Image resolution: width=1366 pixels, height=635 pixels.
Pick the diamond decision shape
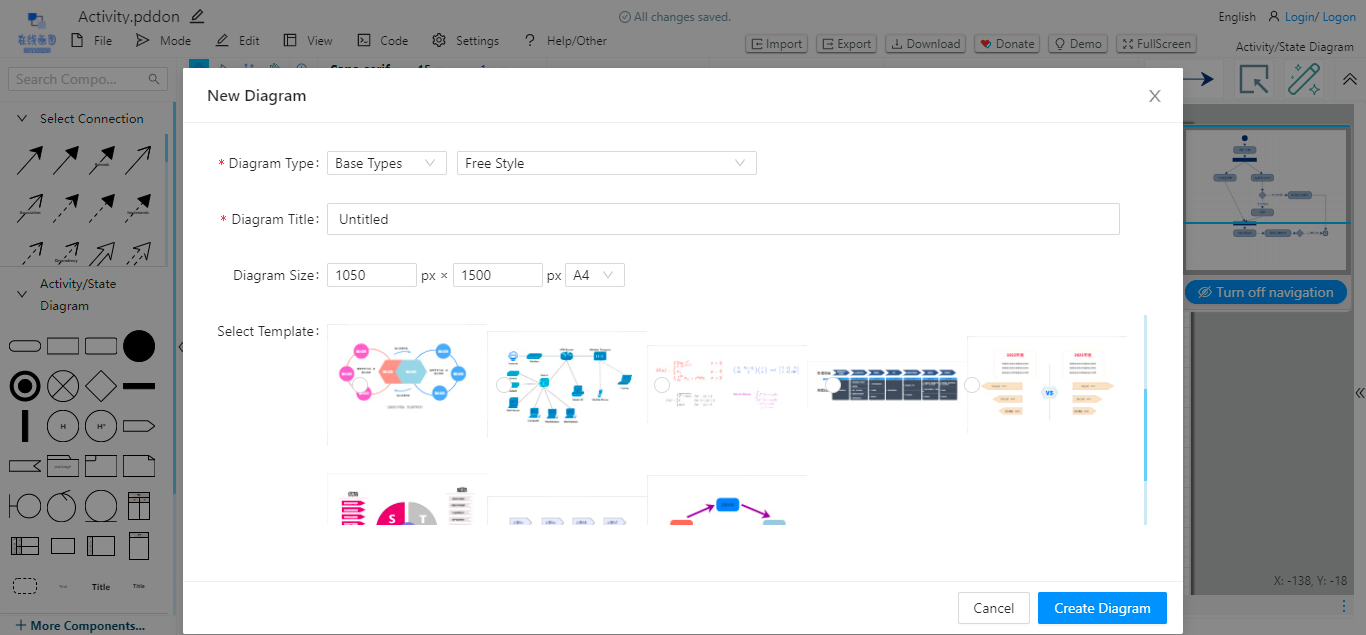click(x=101, y=385)
